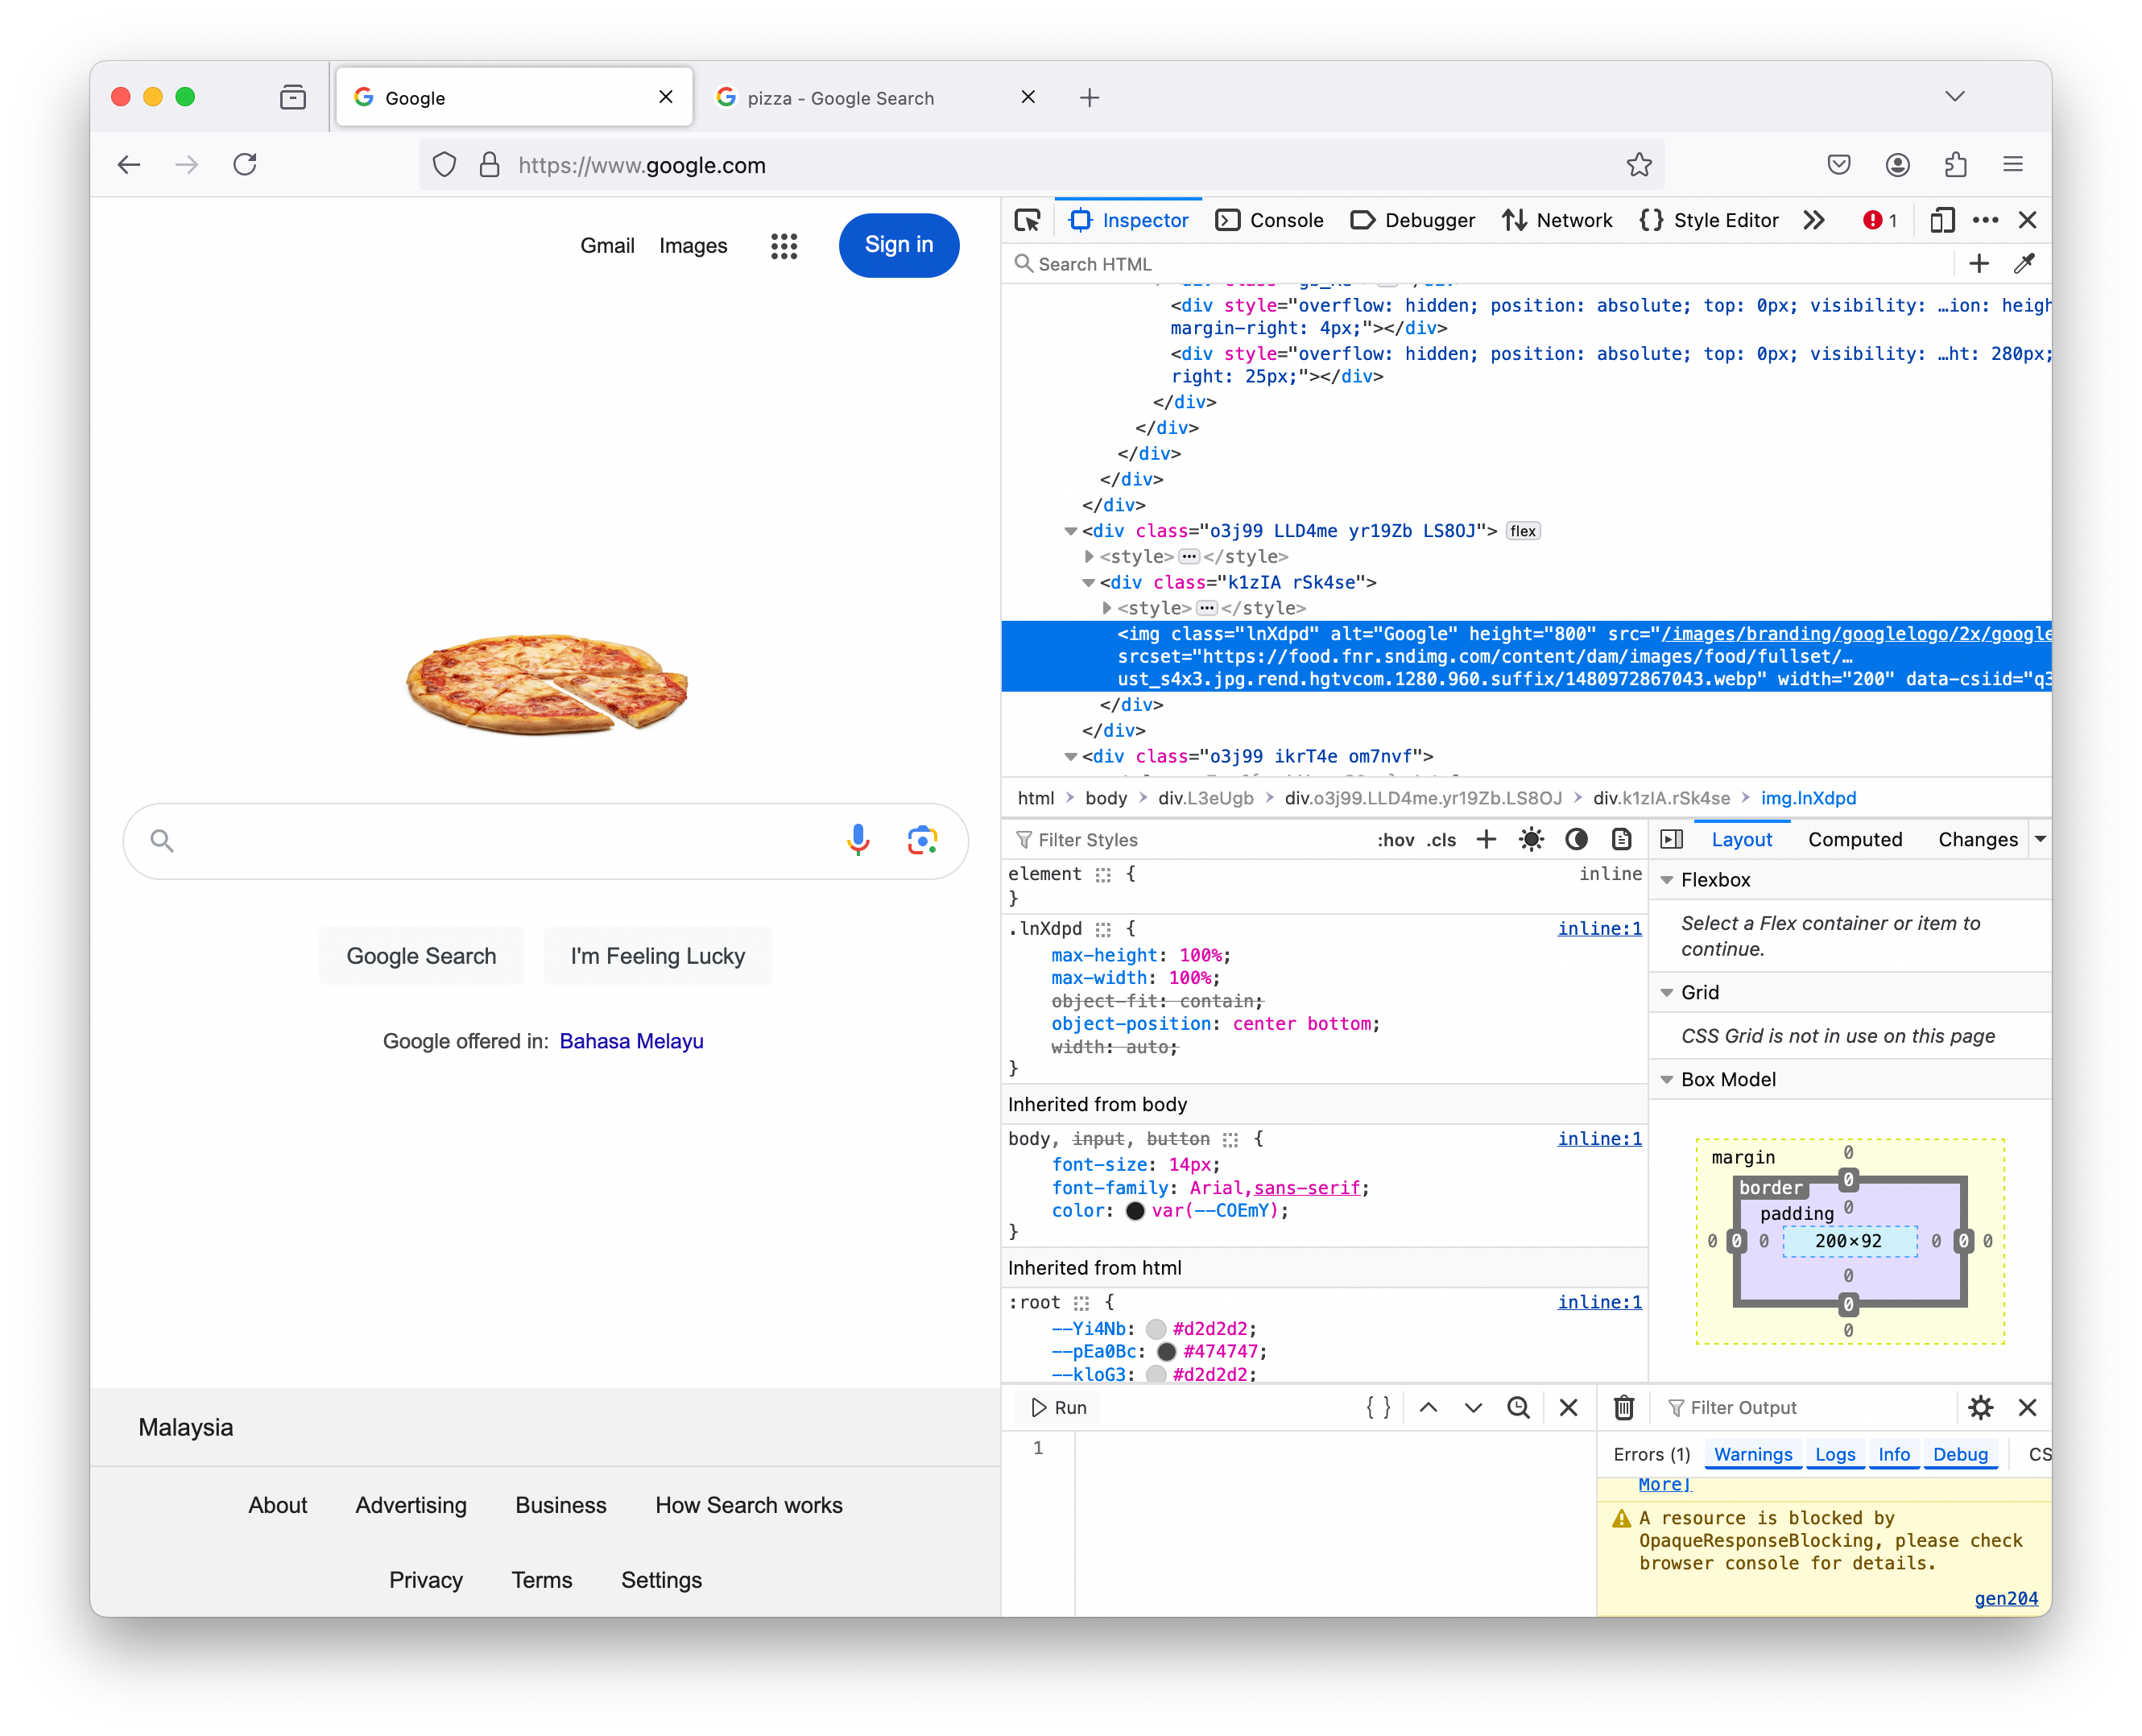
Task: Collapse Grid section
Action: point(1667,993)
